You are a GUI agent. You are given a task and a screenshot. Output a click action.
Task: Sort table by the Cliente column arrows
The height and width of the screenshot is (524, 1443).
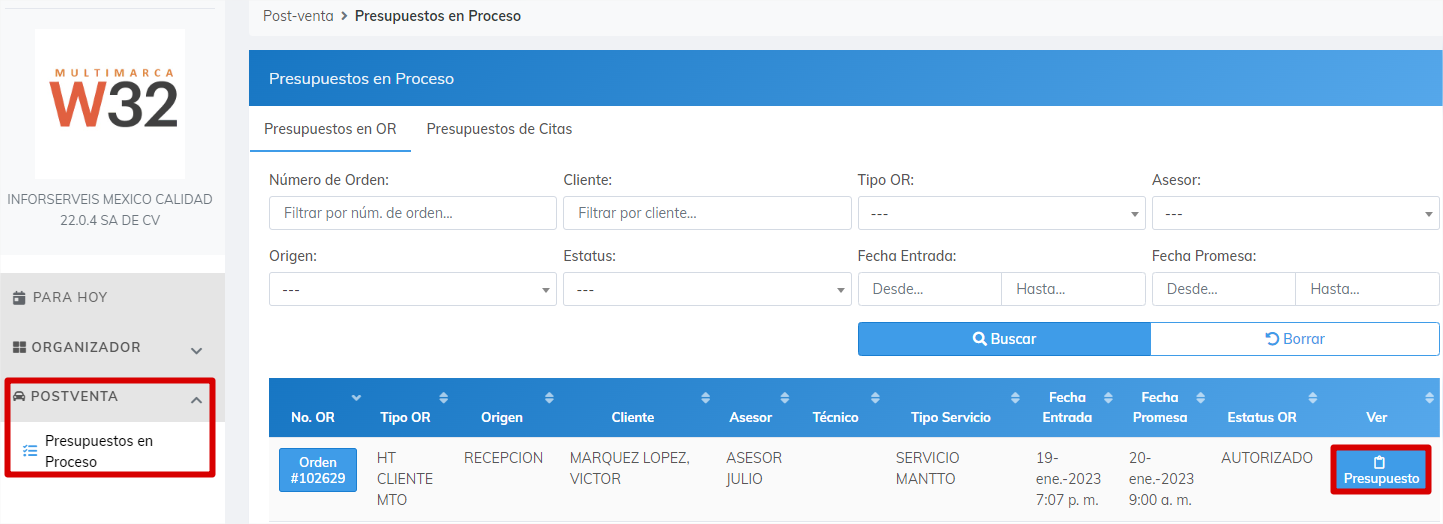coord(709,398)
